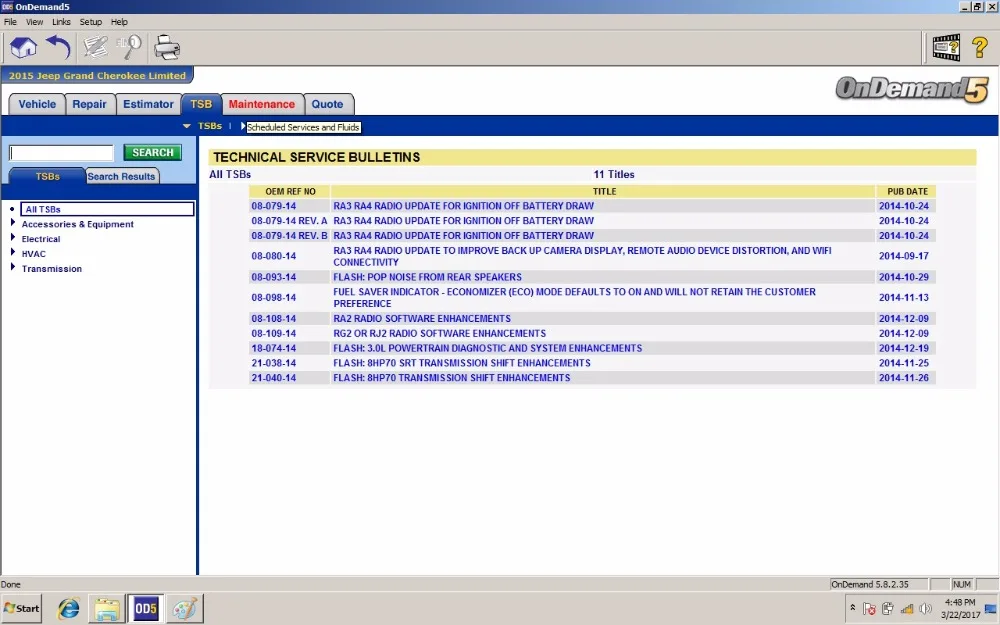Viewport: 1000px width, 625px height.
Task: Launch Internet Explorer from taskbar
Action: [x=68, y=609]
